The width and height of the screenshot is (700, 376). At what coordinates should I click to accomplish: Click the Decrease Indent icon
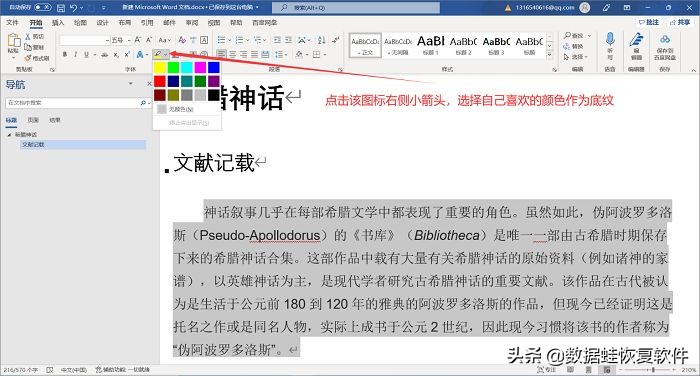click(277, 40)
